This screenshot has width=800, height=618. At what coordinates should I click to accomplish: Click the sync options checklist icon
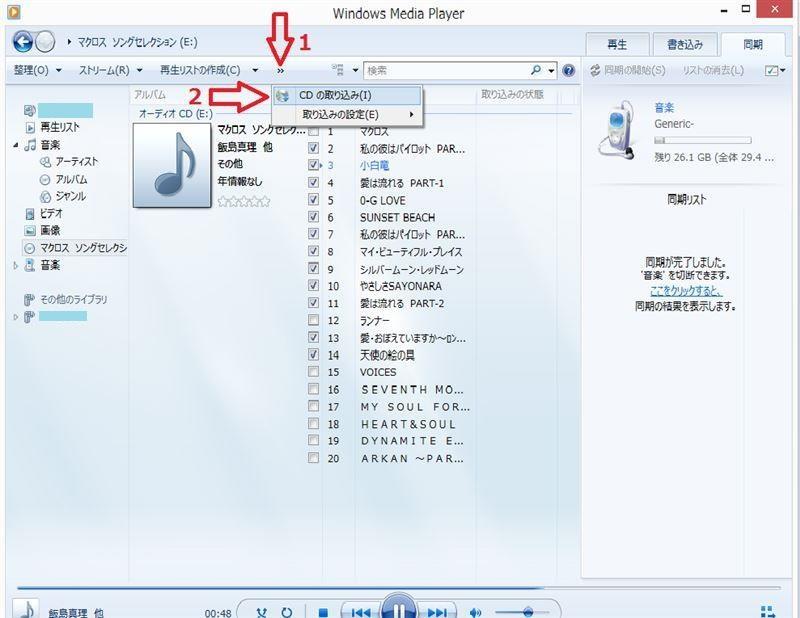click(771, 70)
